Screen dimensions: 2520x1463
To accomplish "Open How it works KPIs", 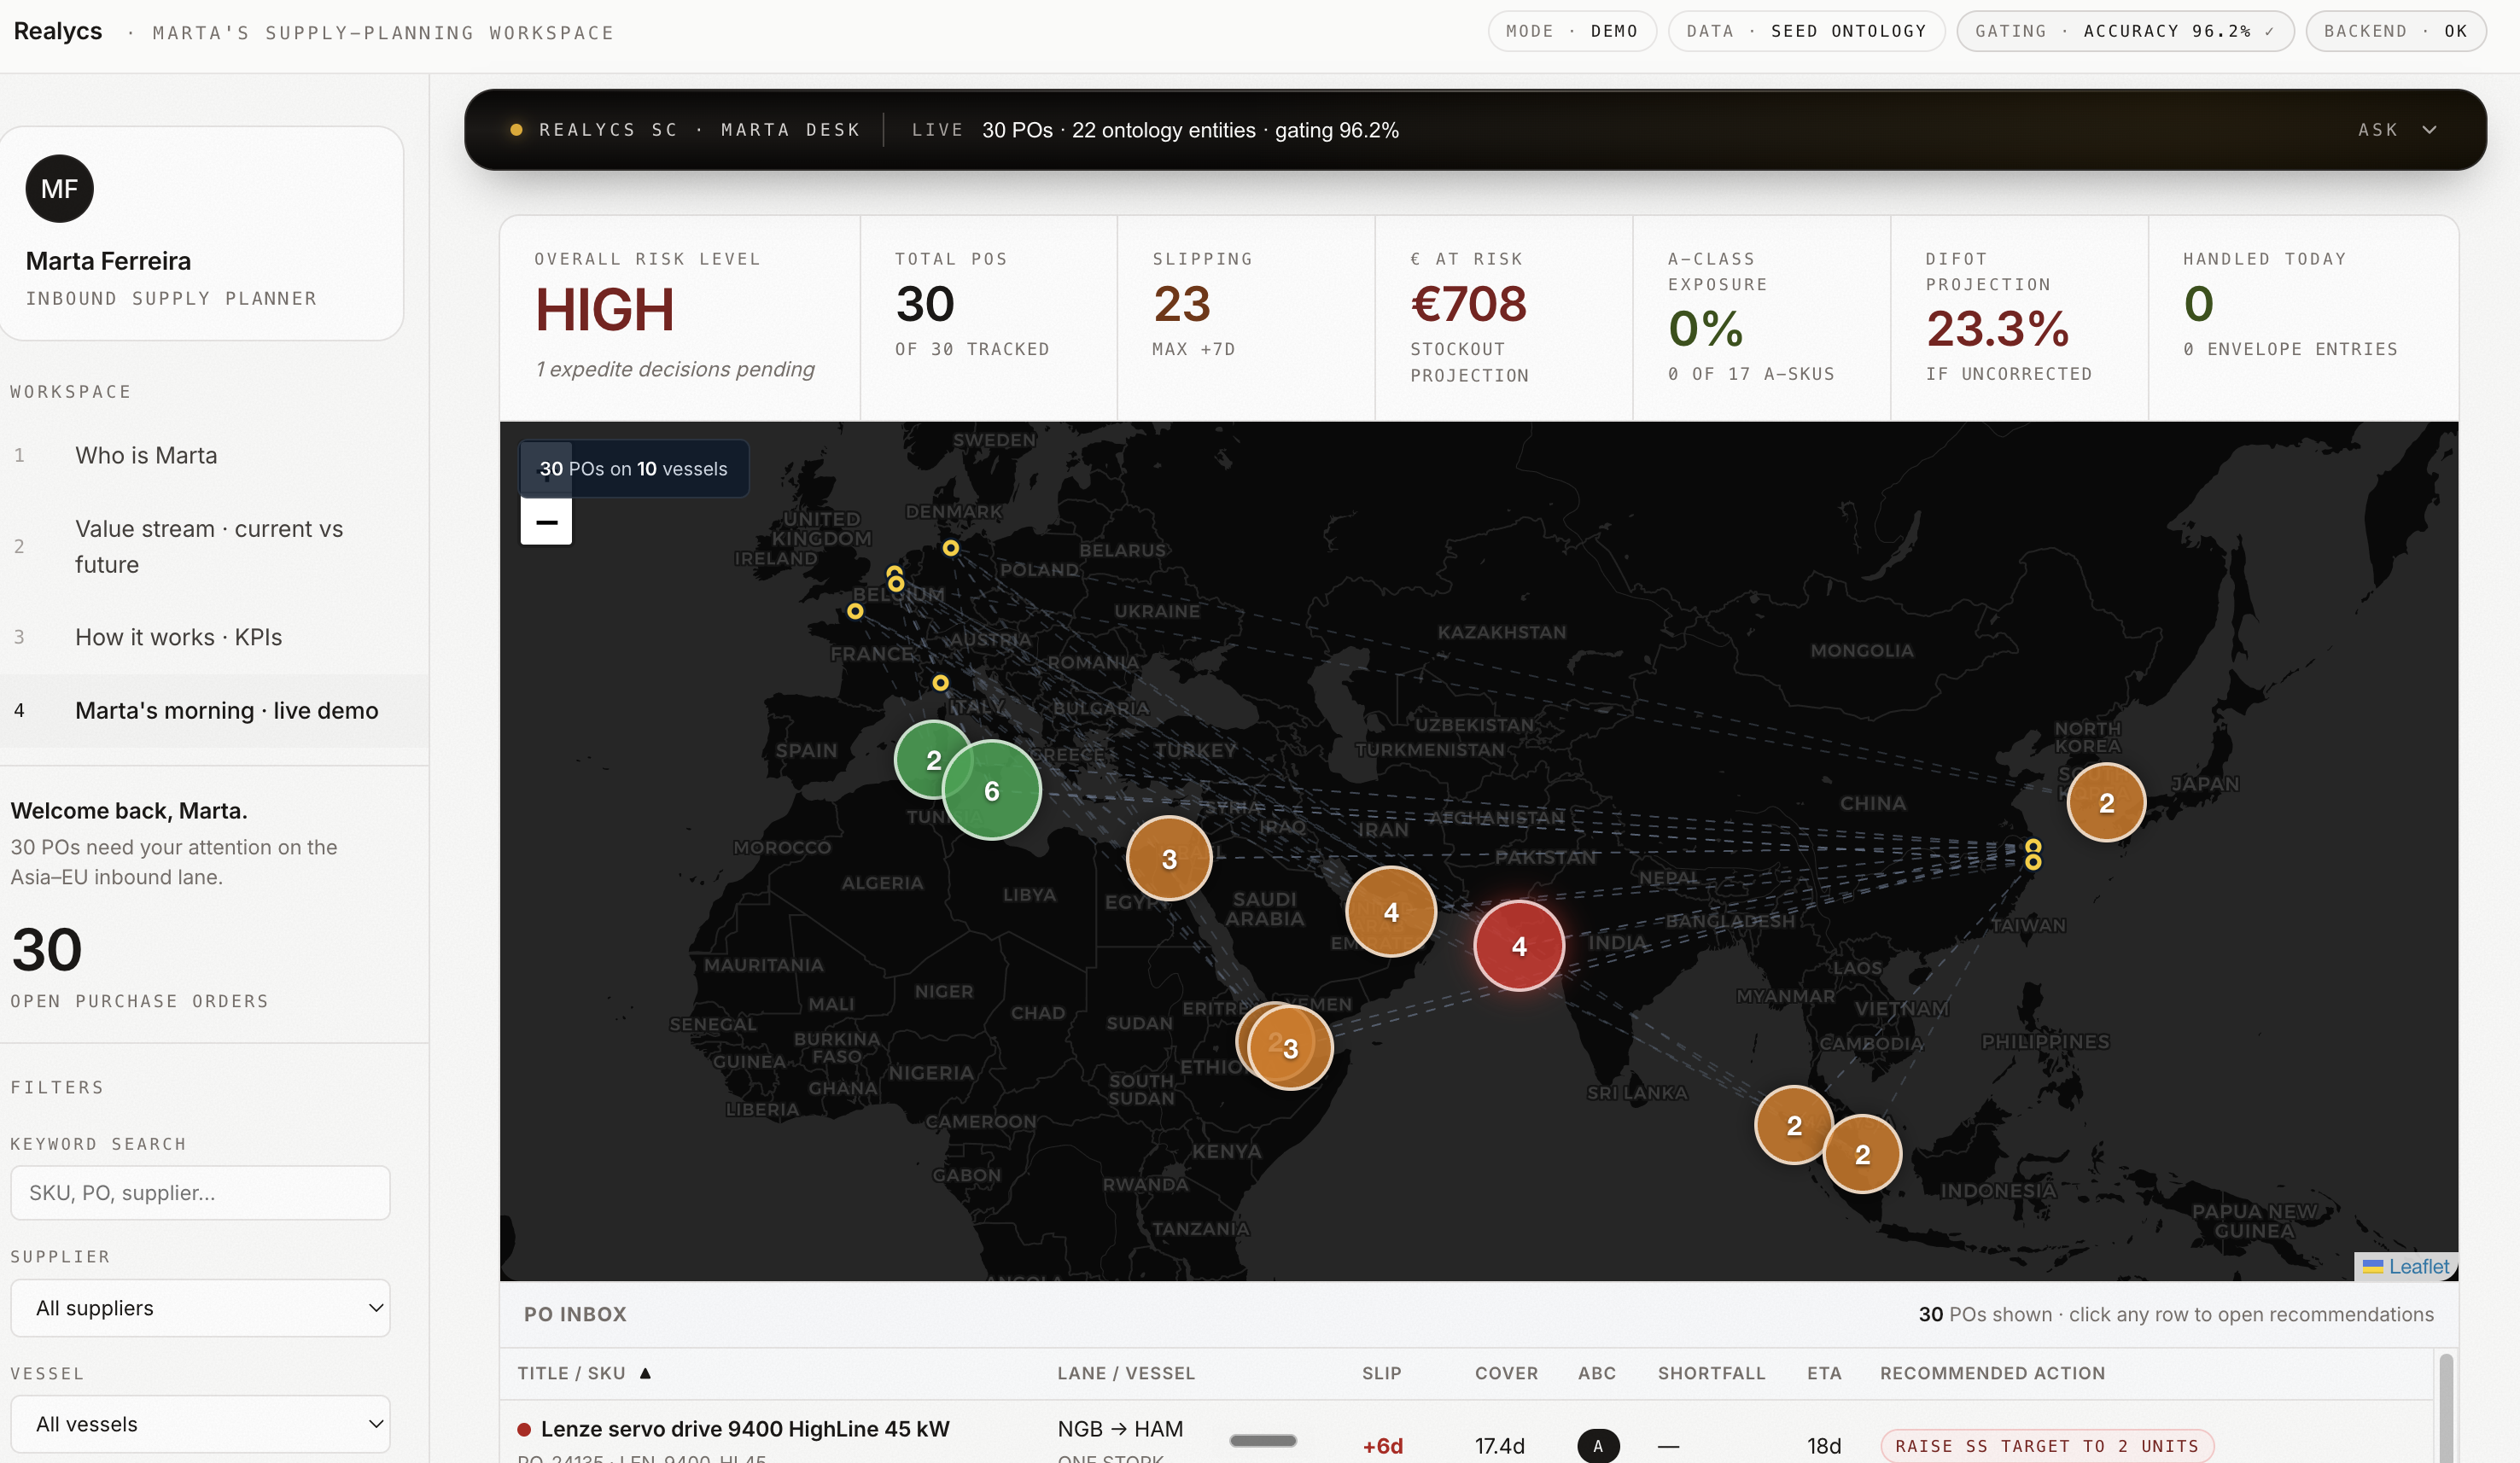I will (x=214, y=637).
